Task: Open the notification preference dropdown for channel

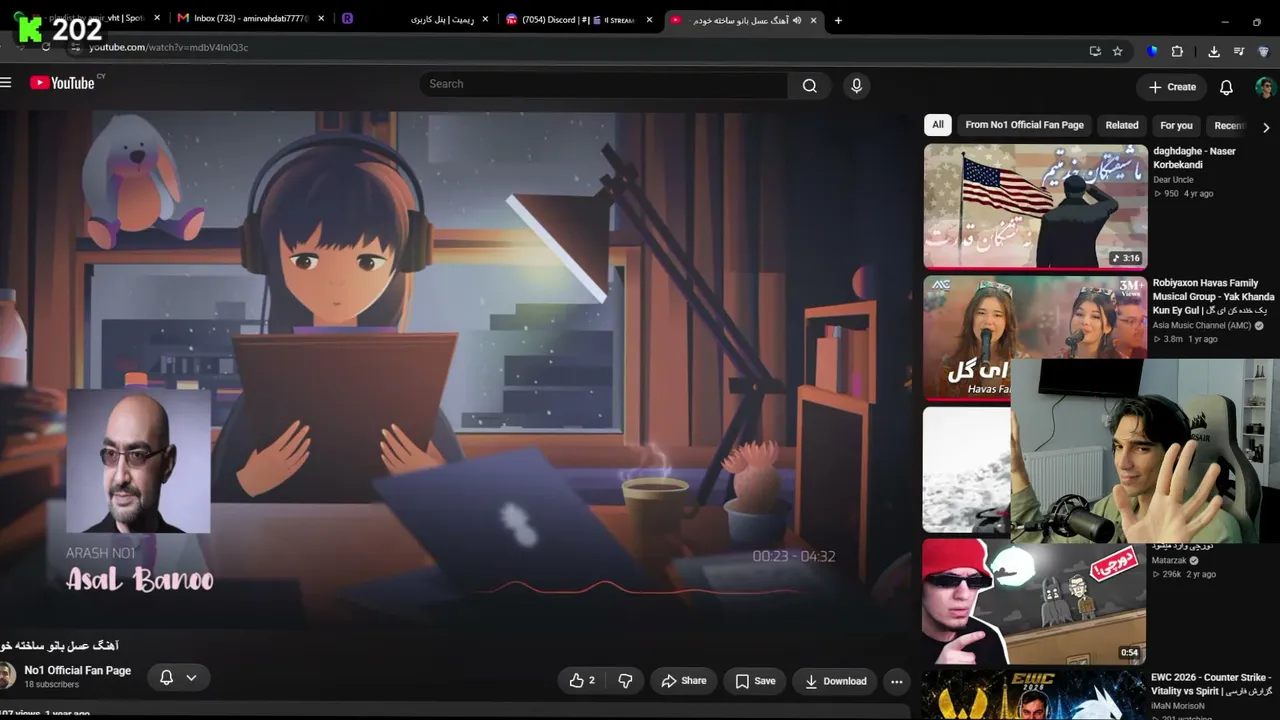Action: click(x=179, y=677)
